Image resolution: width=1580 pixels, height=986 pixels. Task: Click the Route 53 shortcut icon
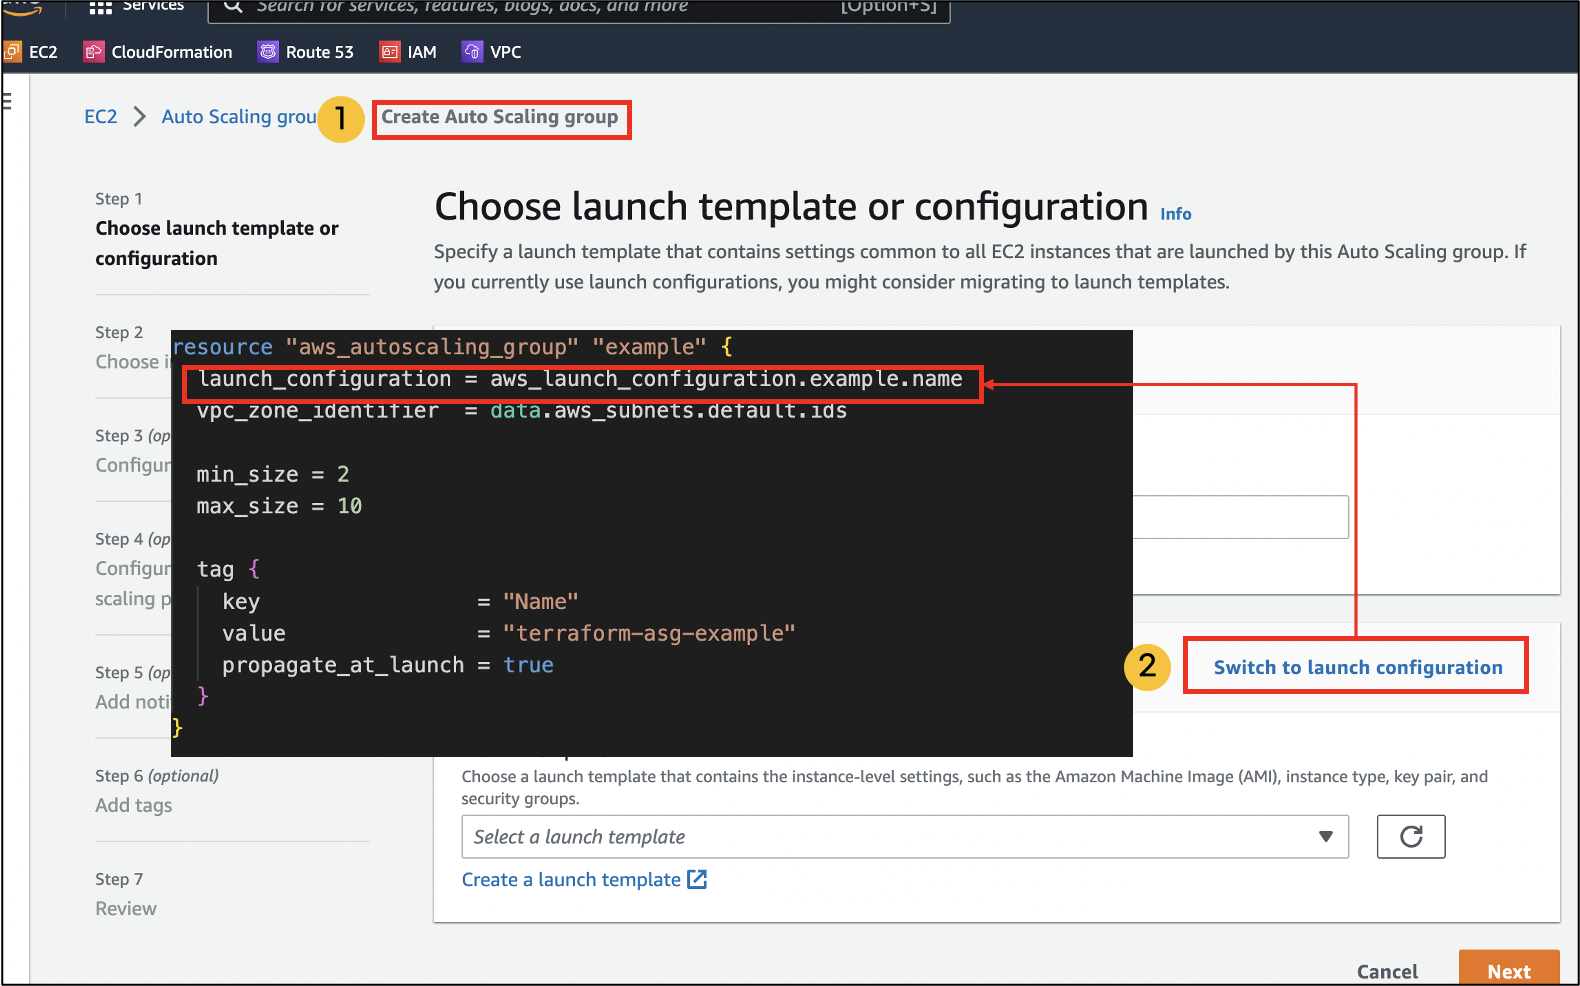pos(268,52)
